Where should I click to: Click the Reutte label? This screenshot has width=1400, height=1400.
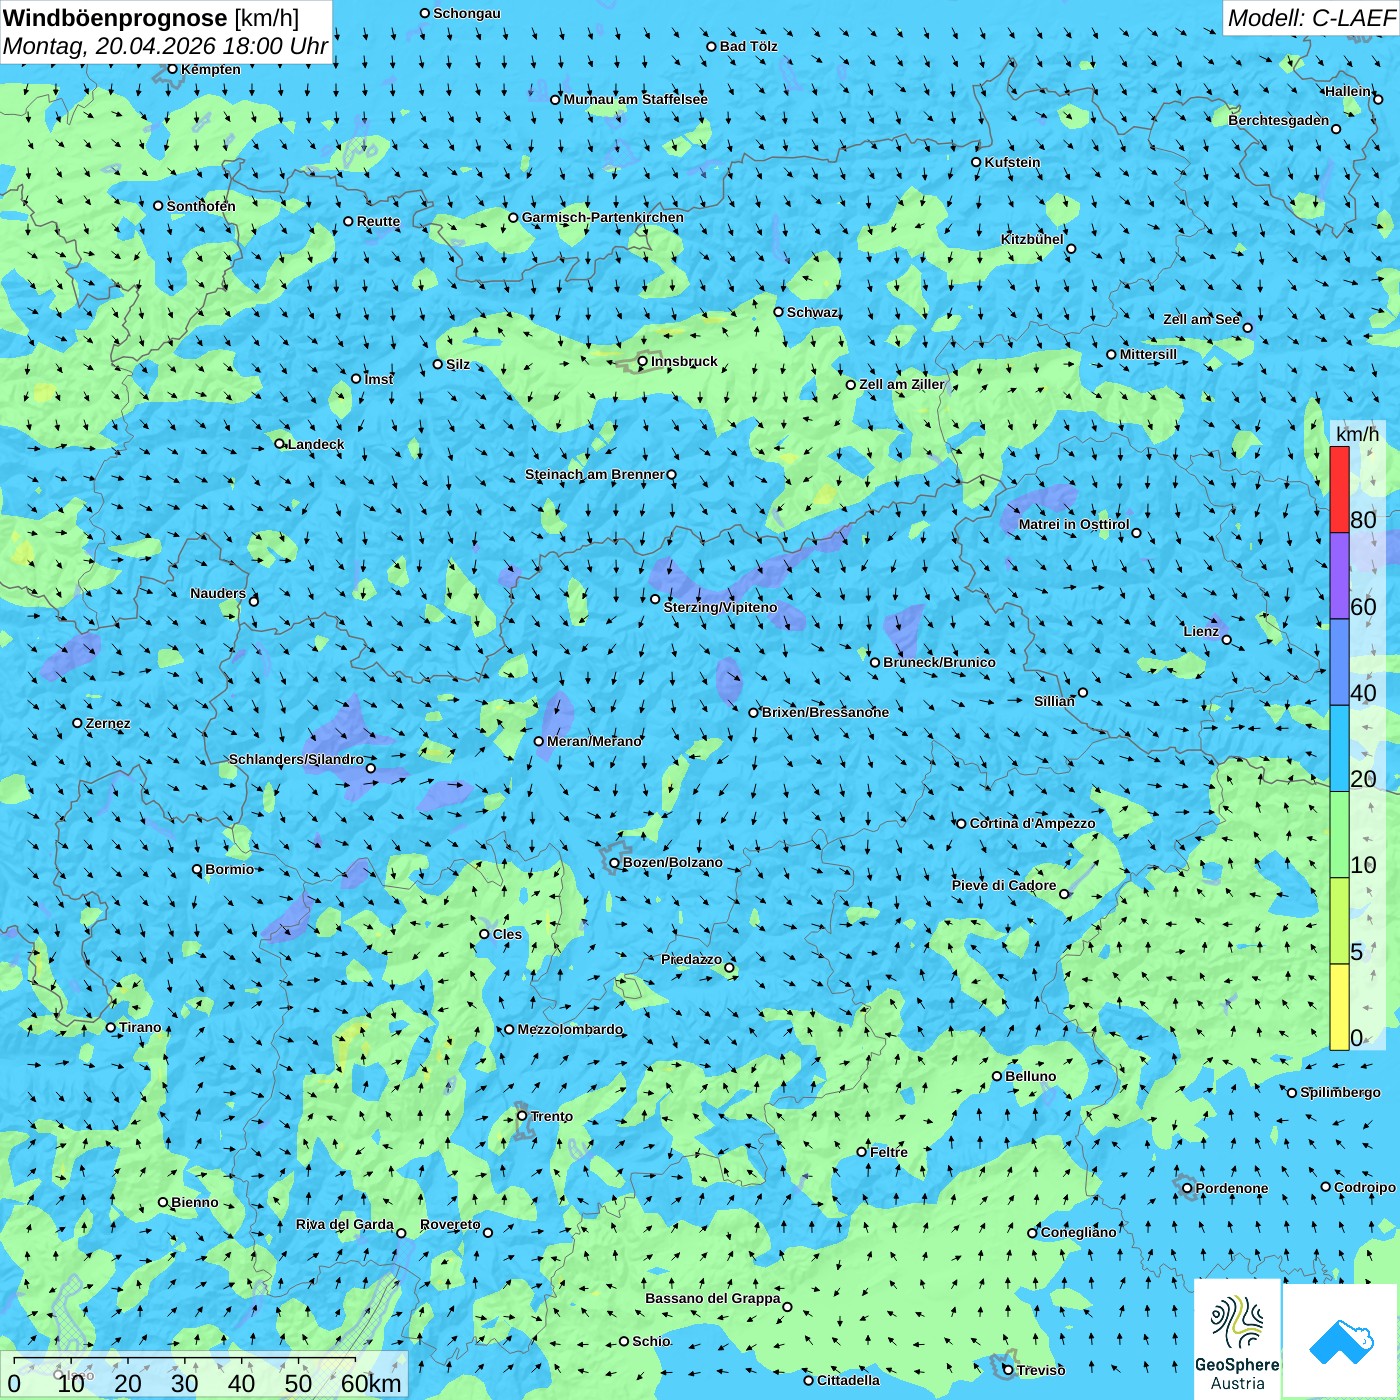coord(378,222)
